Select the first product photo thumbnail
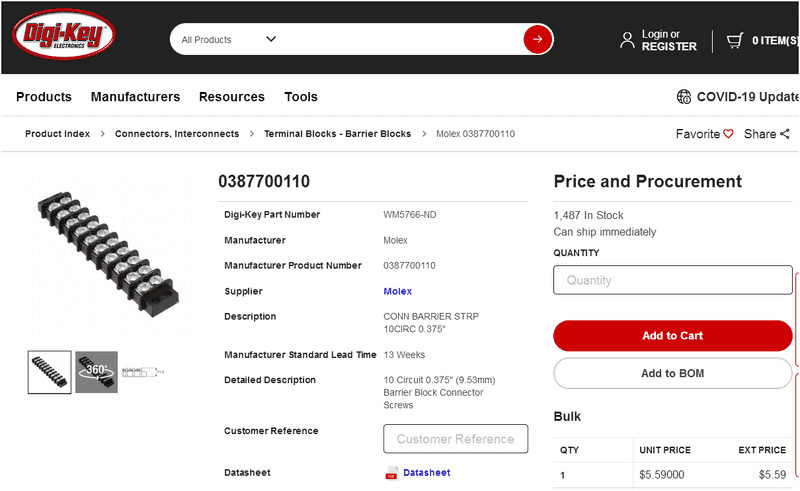This screenshot has height=491, width=800. 49,372
